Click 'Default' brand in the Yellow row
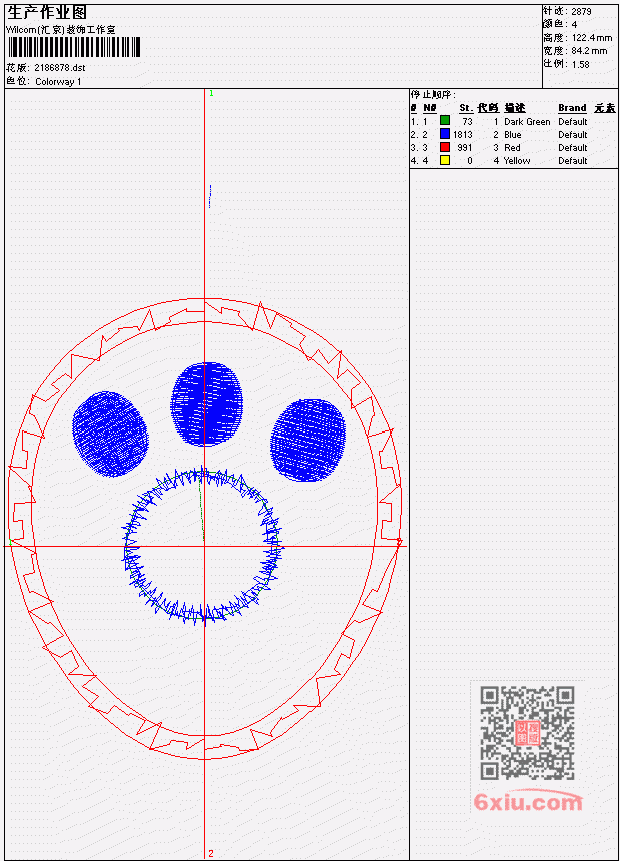 573,161
